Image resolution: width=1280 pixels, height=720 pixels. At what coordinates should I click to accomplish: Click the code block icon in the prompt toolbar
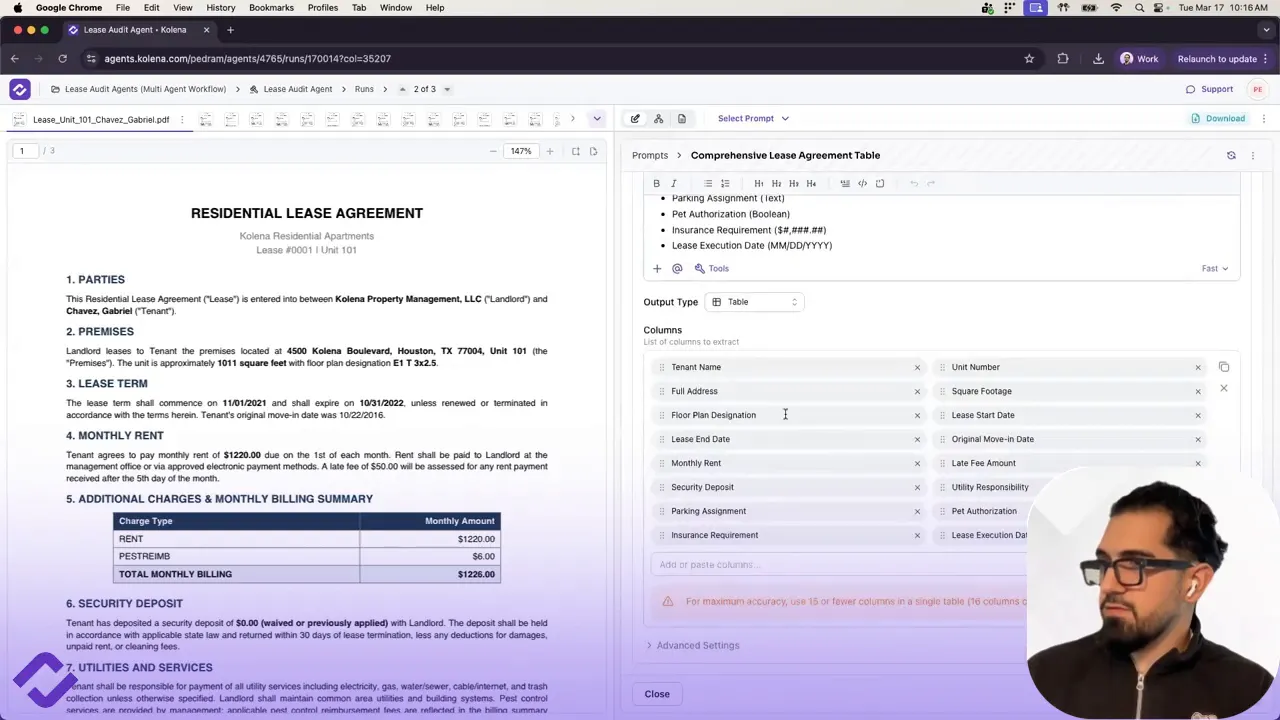pos(862,183)
